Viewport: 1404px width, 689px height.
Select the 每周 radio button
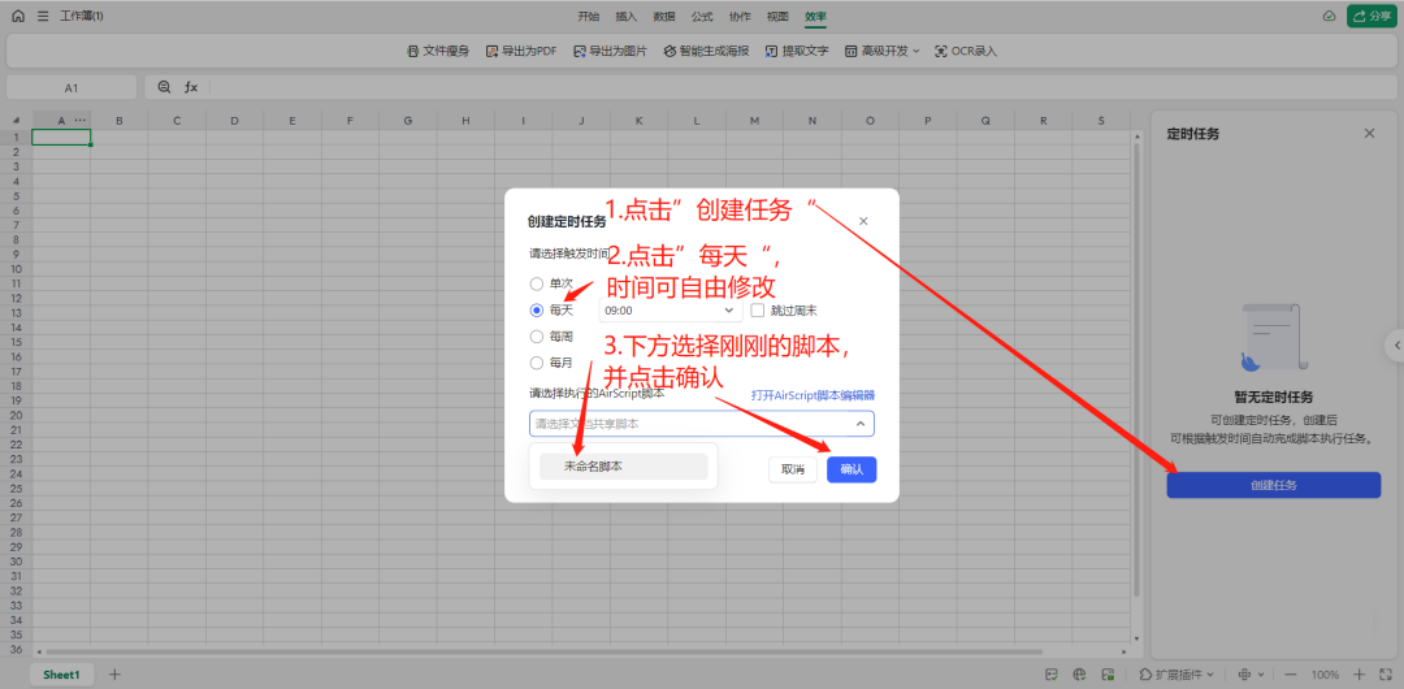pos(537,337)
